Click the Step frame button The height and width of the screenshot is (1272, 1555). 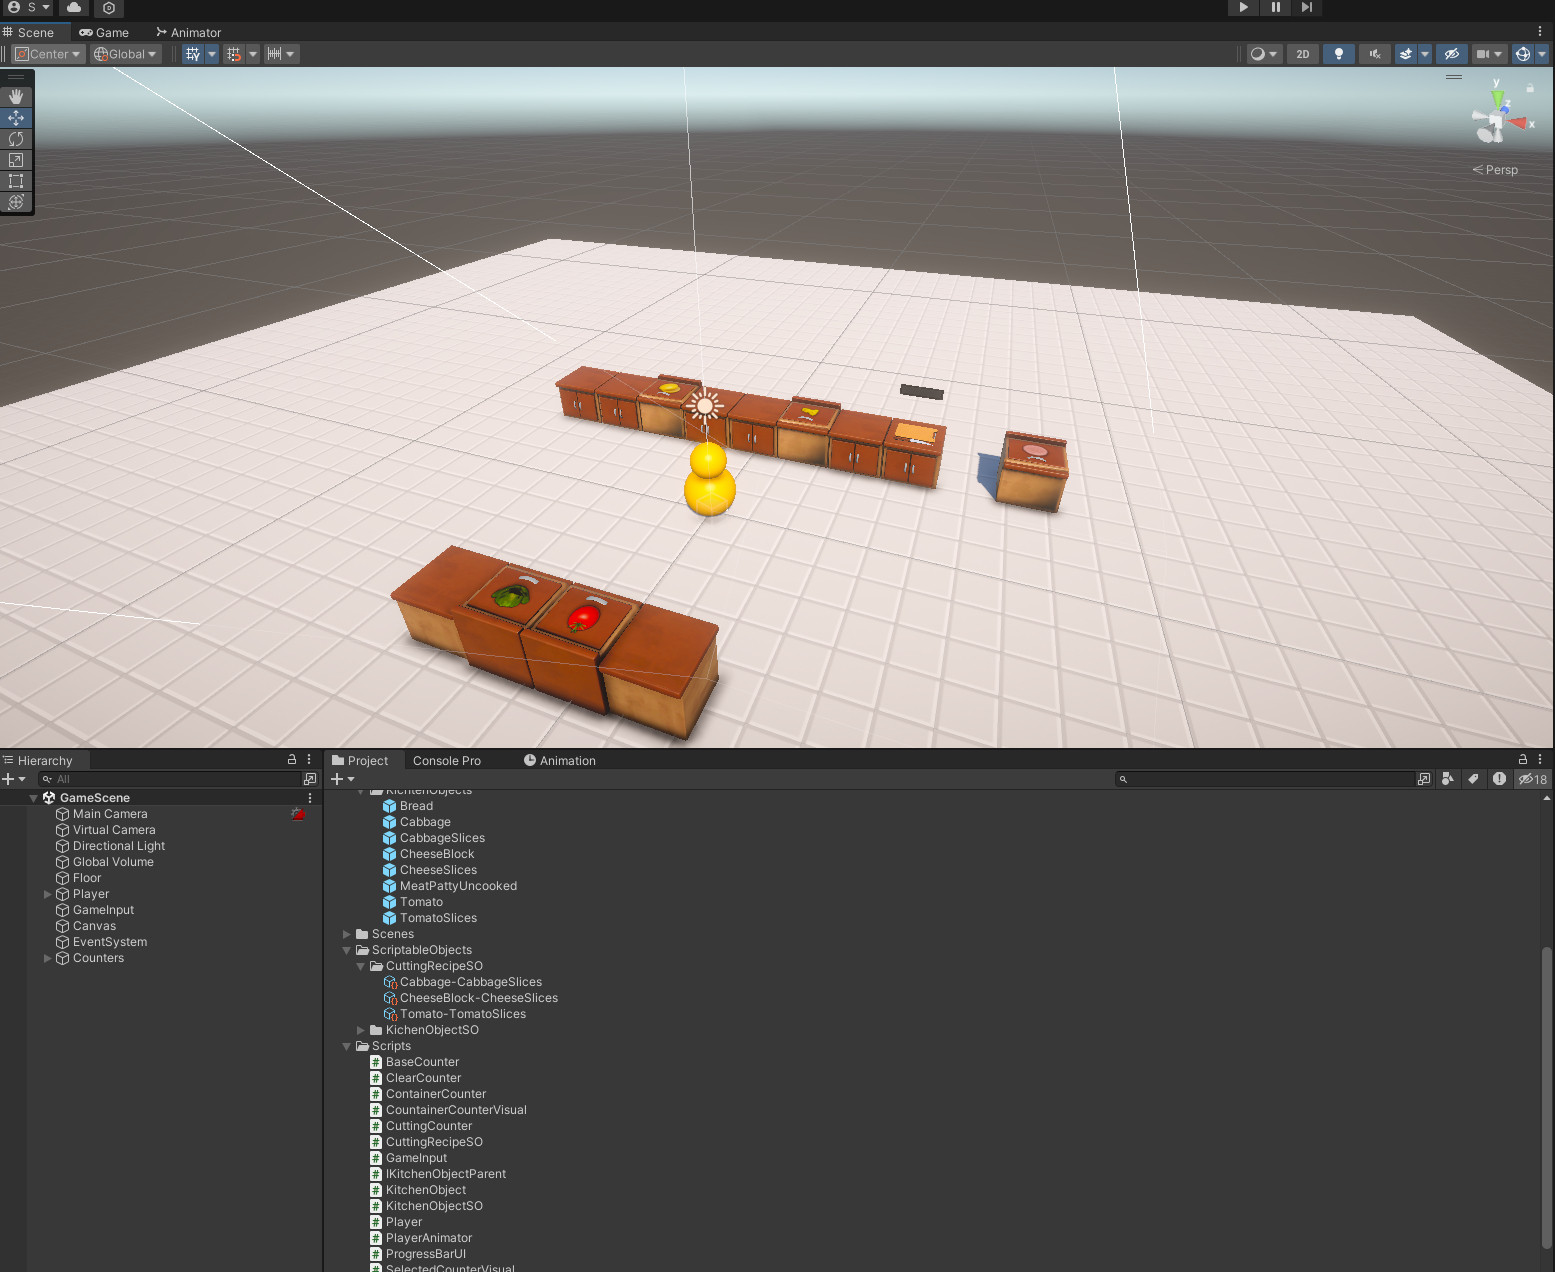[x=1307, y=7]
